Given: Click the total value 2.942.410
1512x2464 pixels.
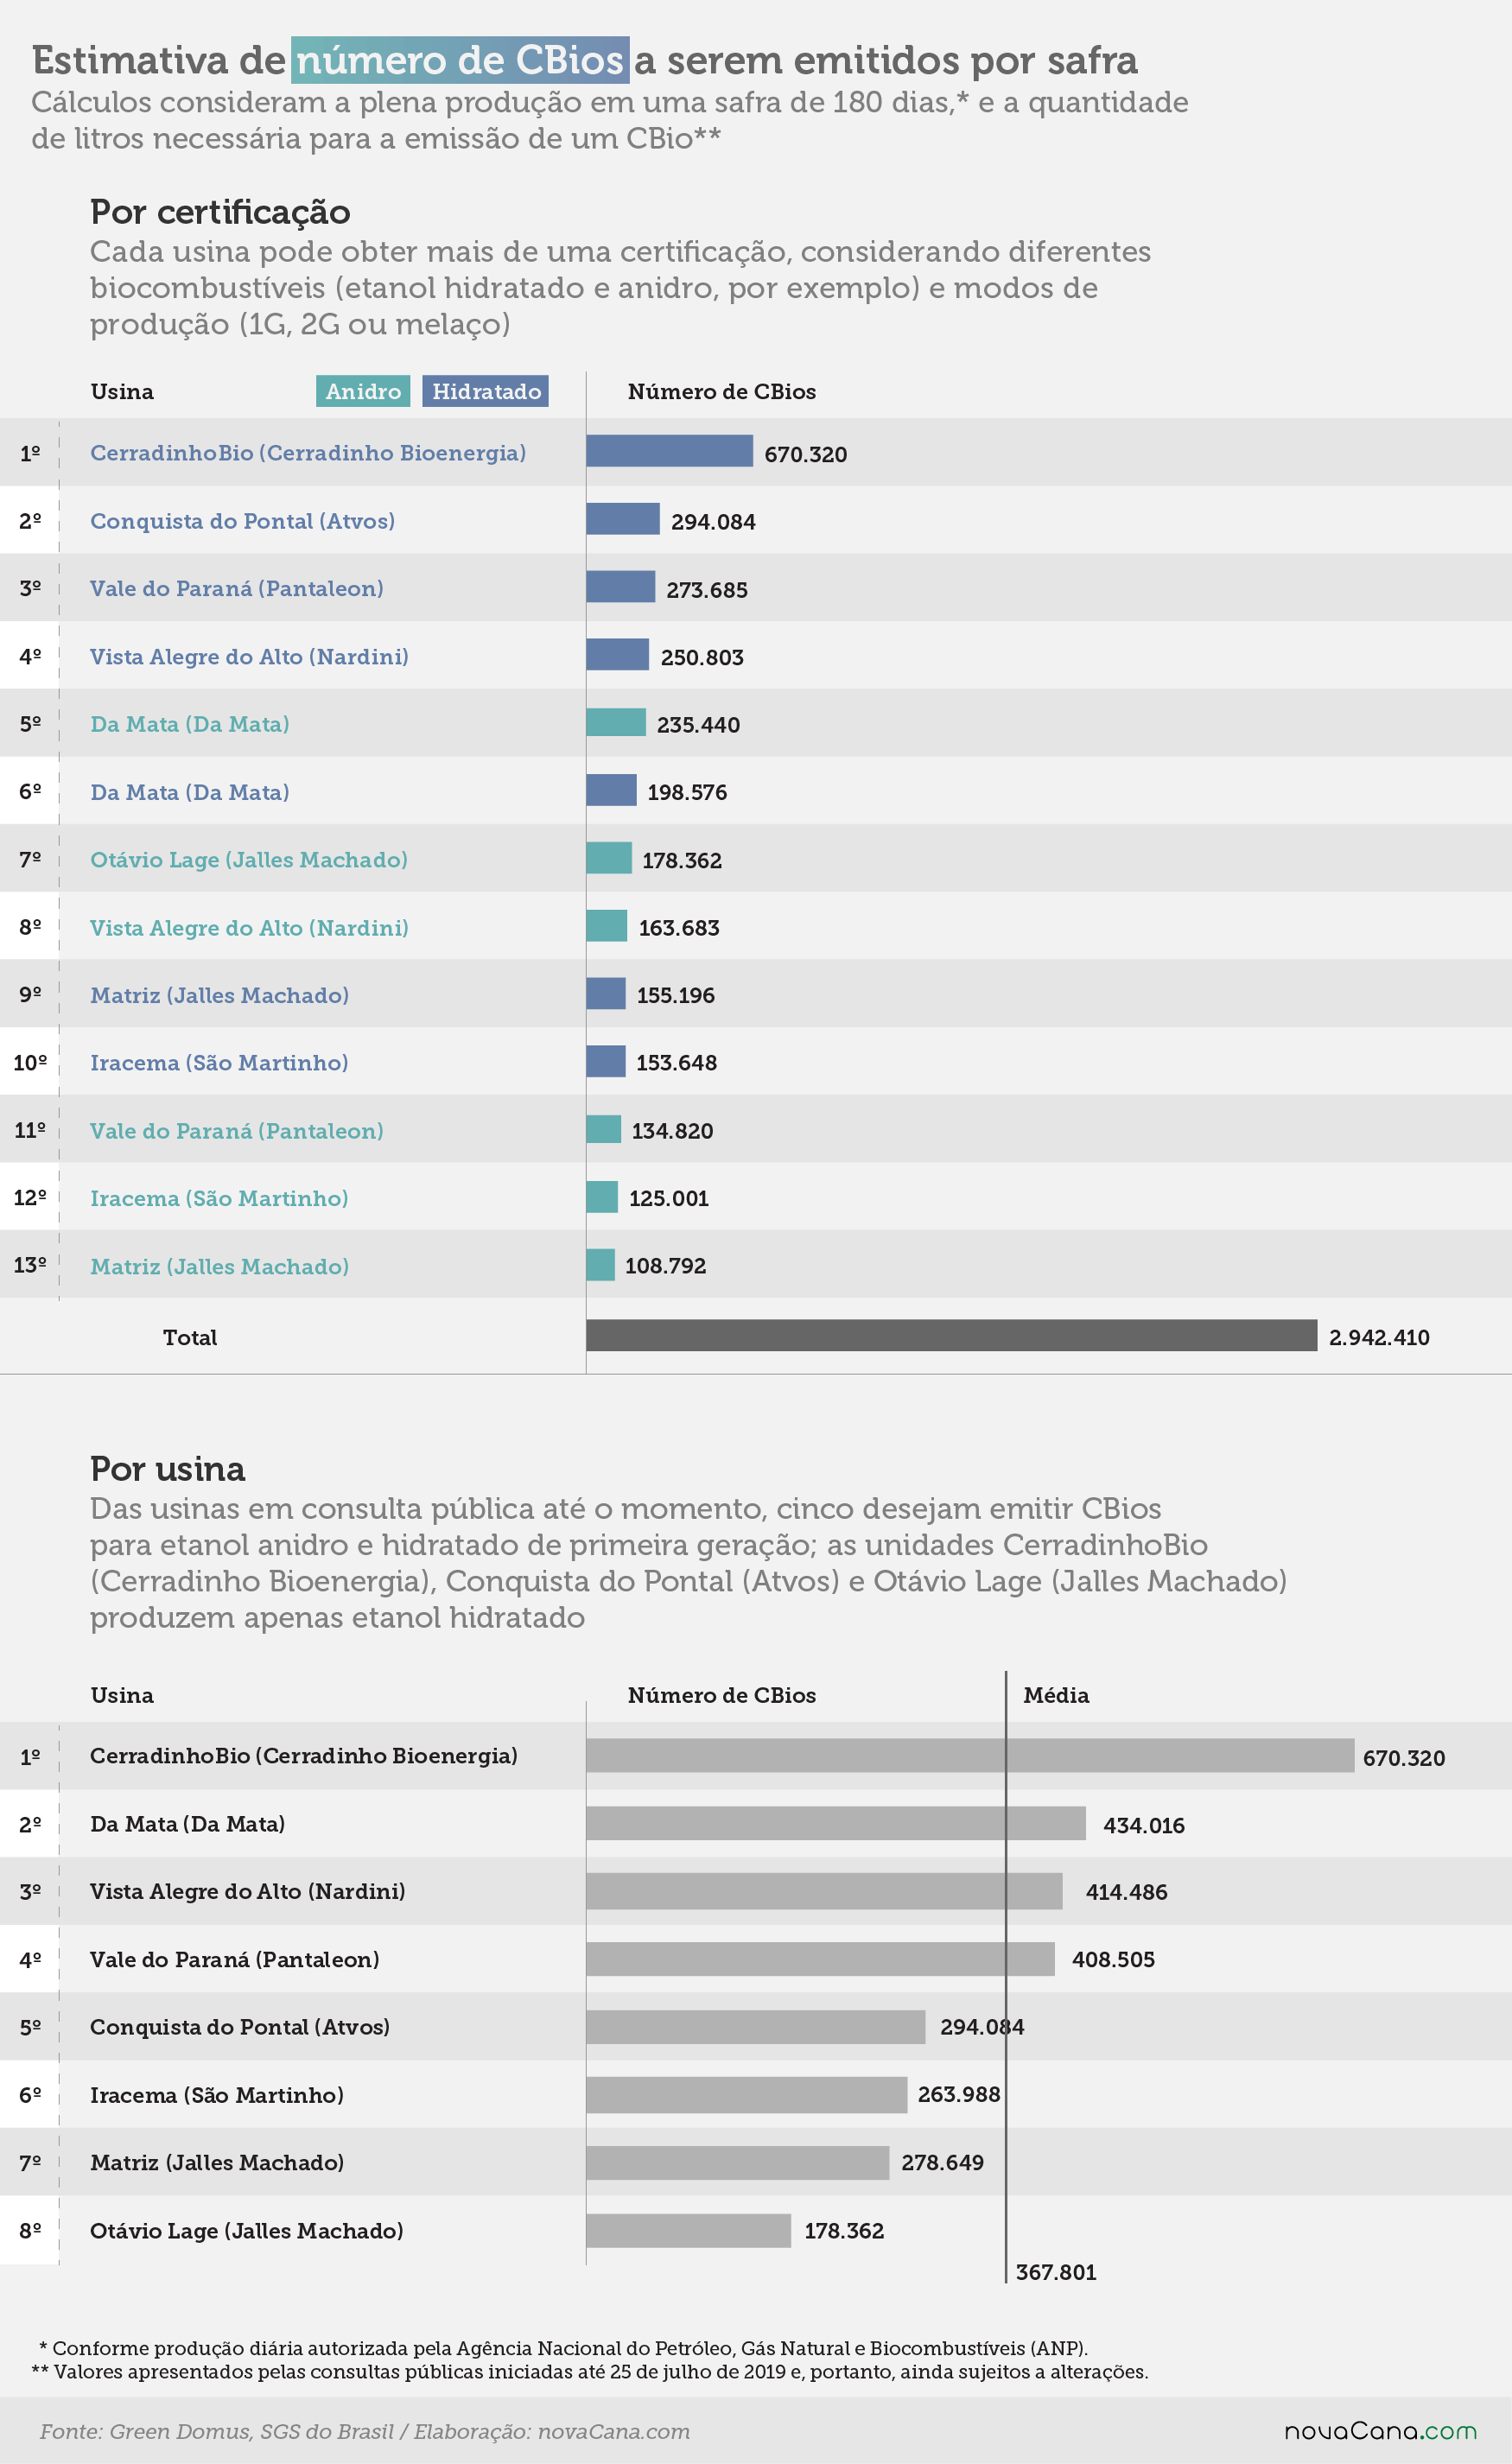Looking at the screenshot, I should (x=1379, y=1337).
